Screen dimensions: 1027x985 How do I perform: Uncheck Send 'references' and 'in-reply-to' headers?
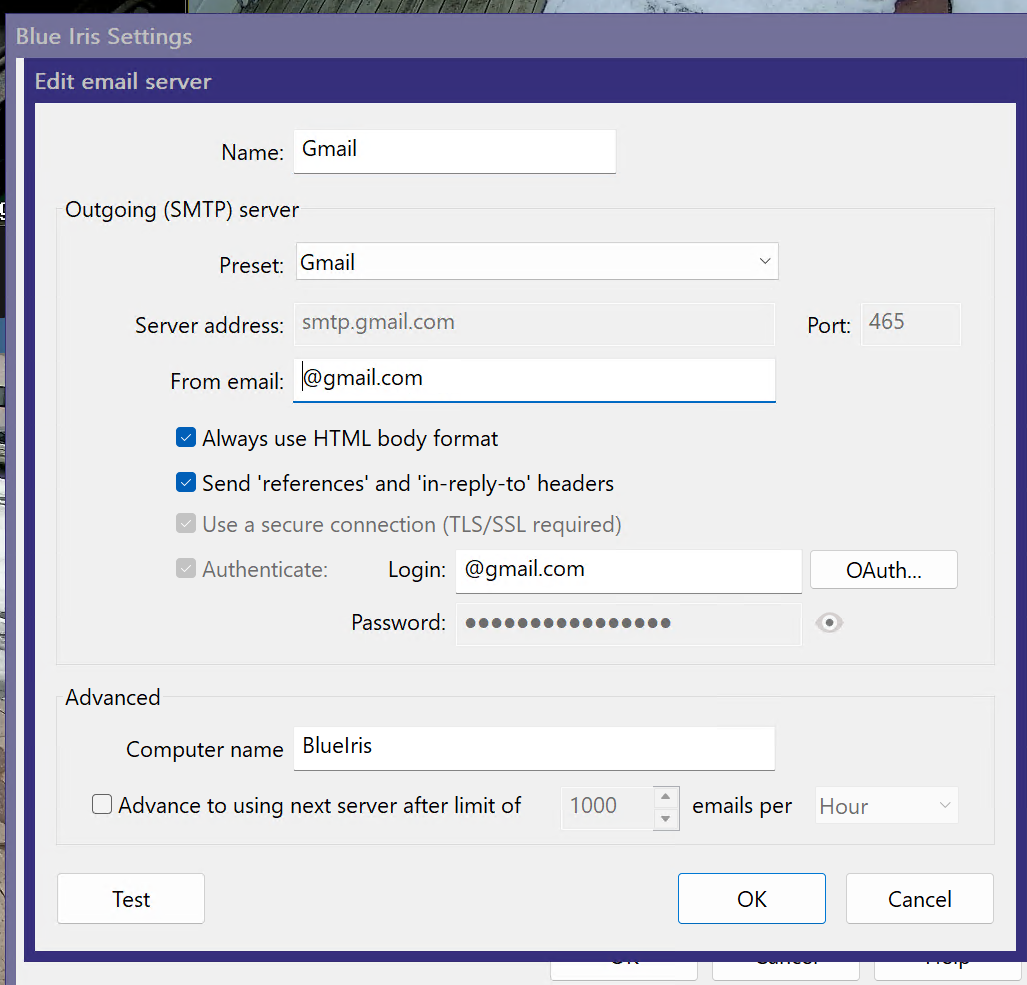tap(186, 483)
